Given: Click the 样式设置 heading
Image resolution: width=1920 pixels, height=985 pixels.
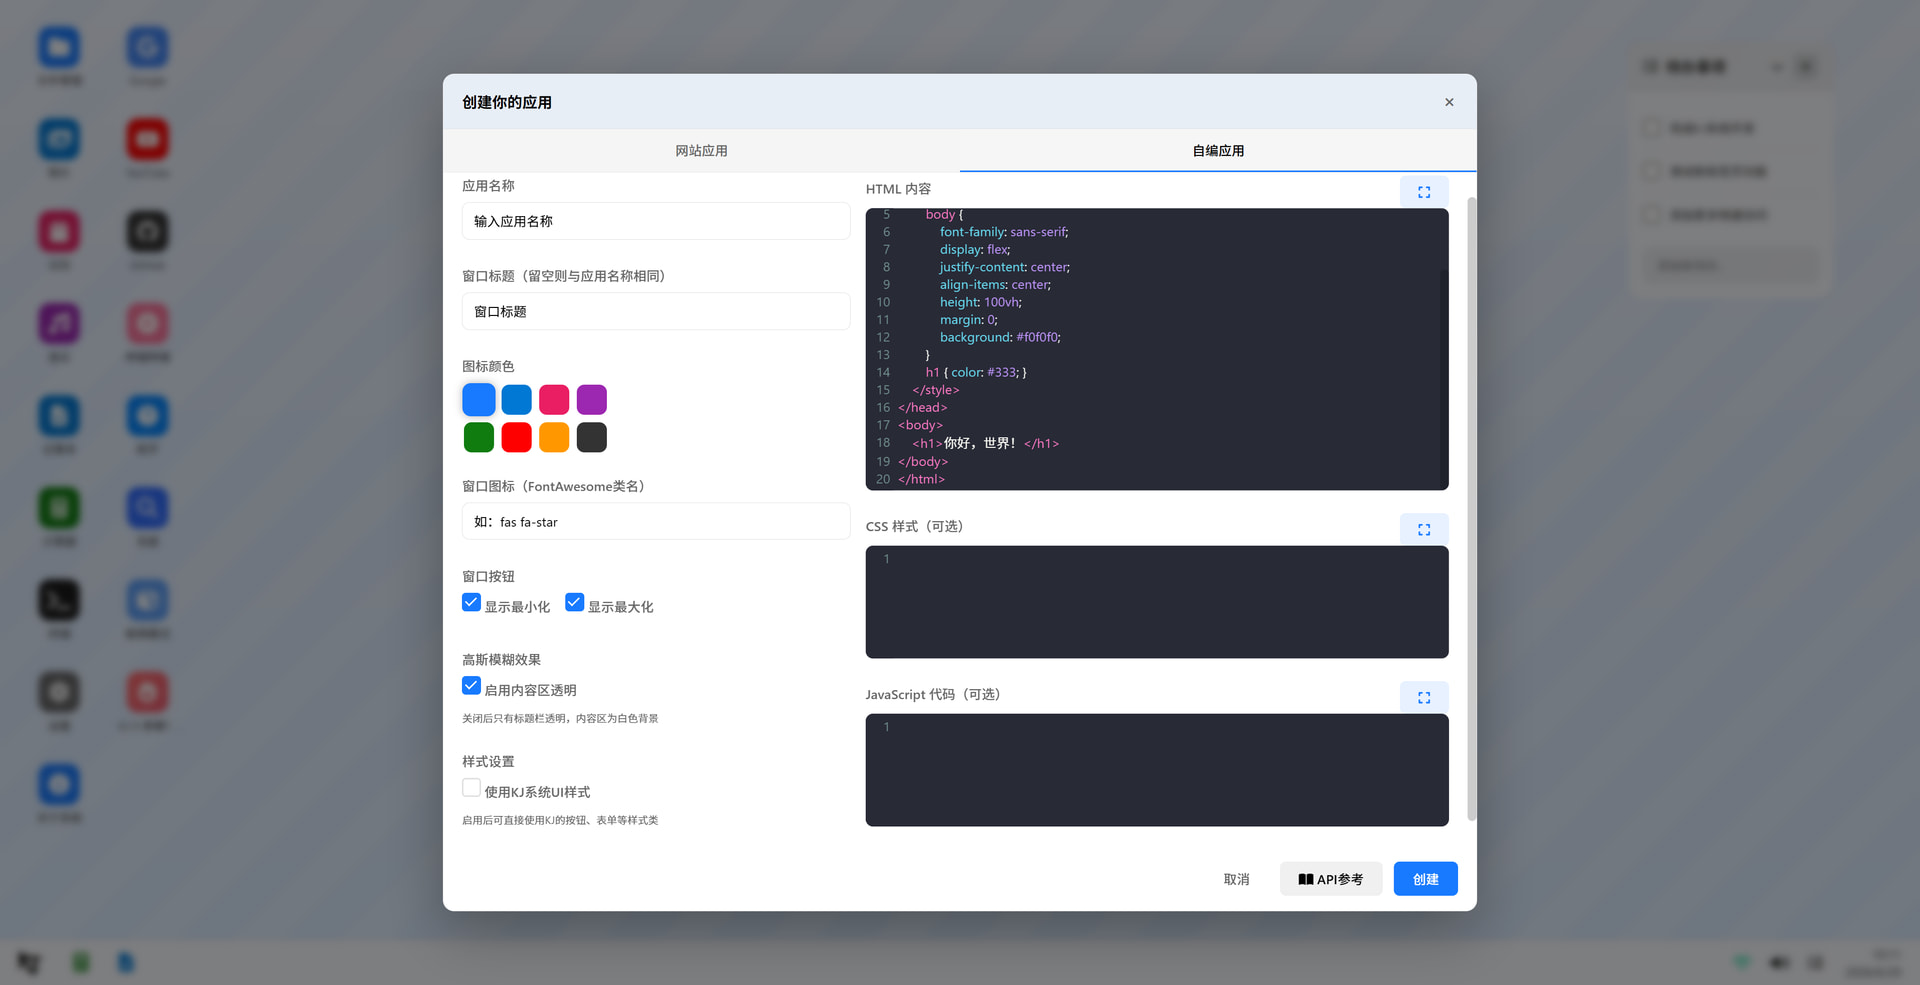Looking at the screenshot, I should (488, 762).
